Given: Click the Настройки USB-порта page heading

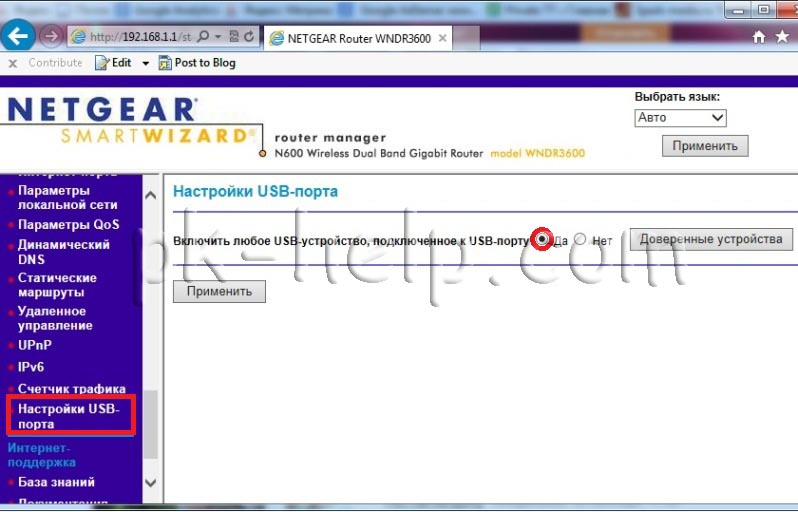Looking at the screenshot, I should point(255,191).
